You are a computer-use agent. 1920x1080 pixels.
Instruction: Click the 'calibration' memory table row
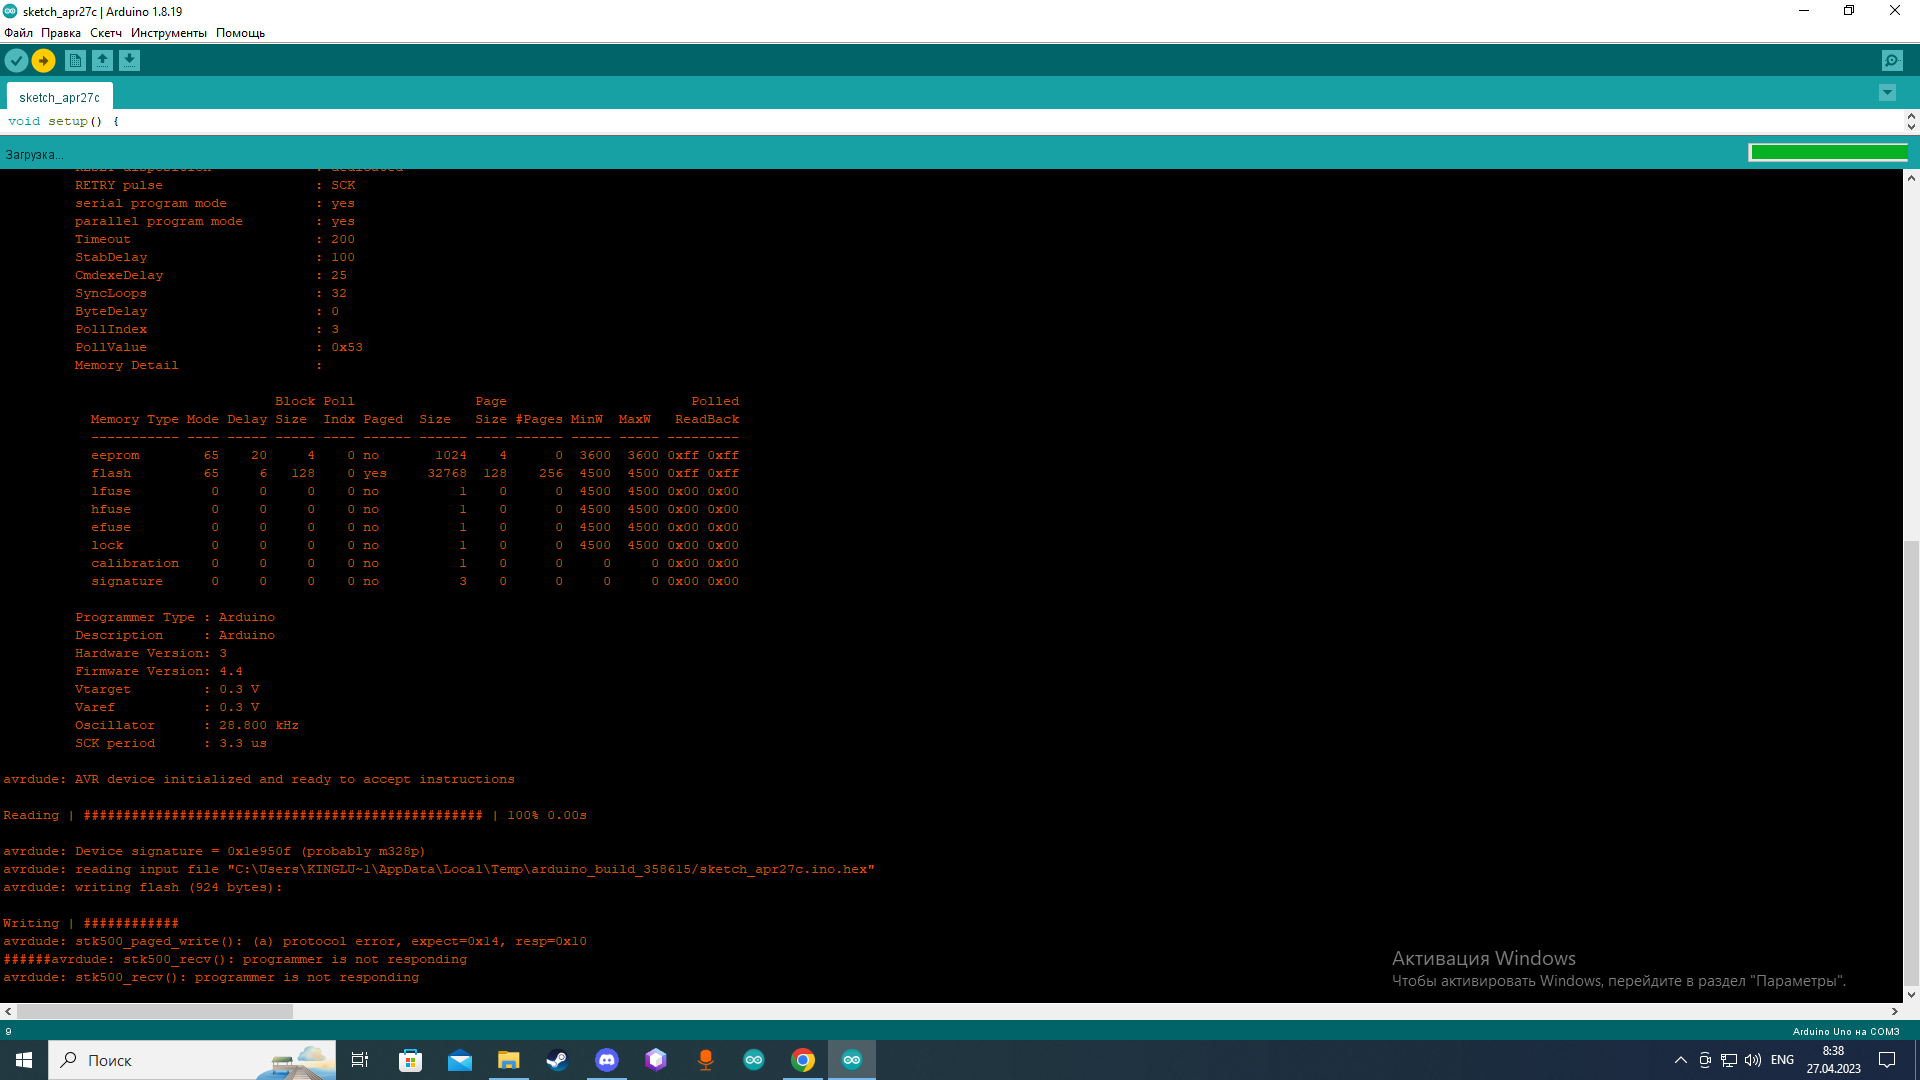point(415,564)
